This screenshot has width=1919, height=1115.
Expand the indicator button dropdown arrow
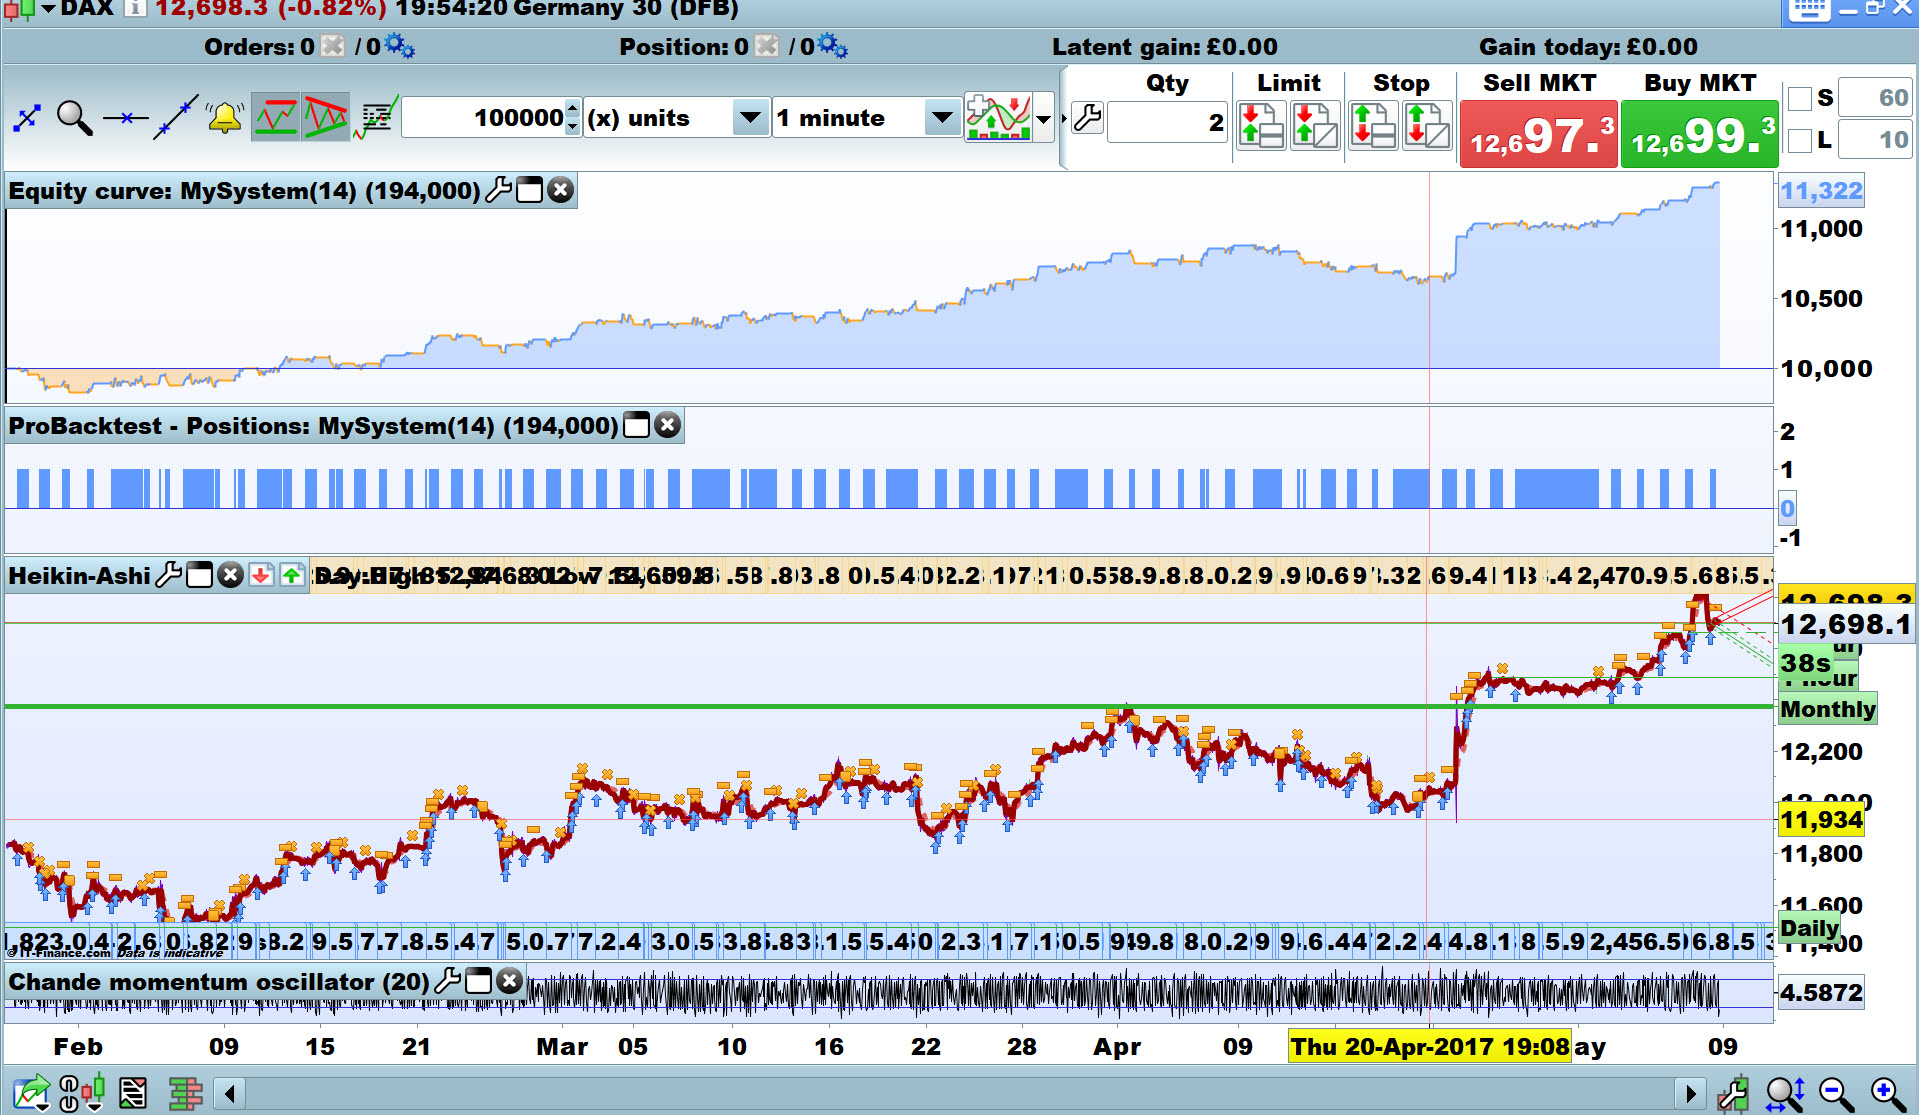(1044, 119)
